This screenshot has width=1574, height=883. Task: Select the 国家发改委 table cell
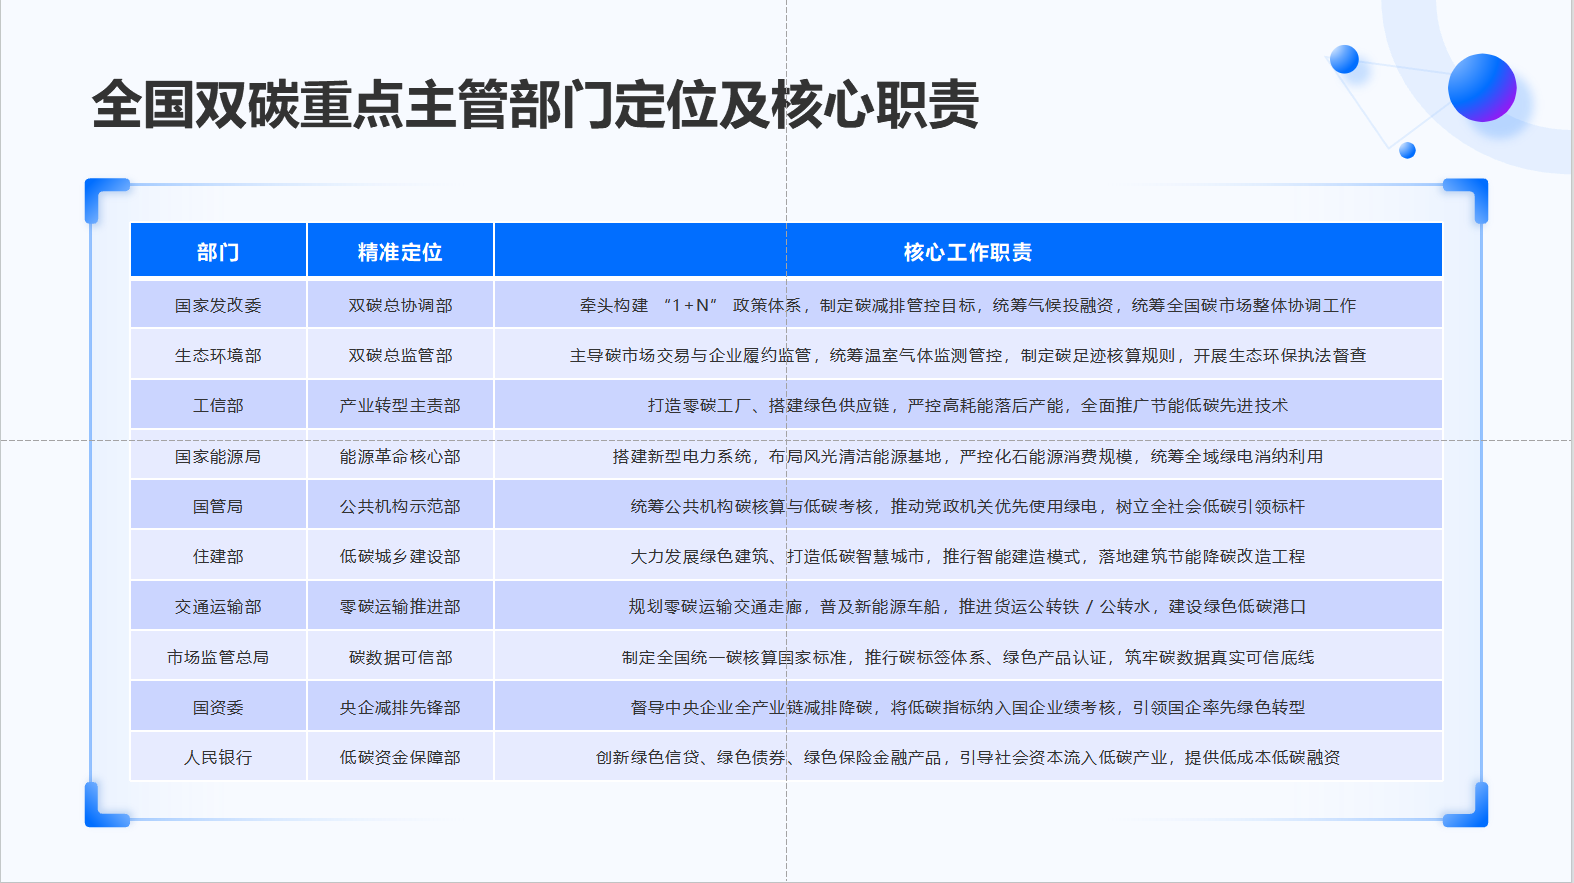coord(218,305)
